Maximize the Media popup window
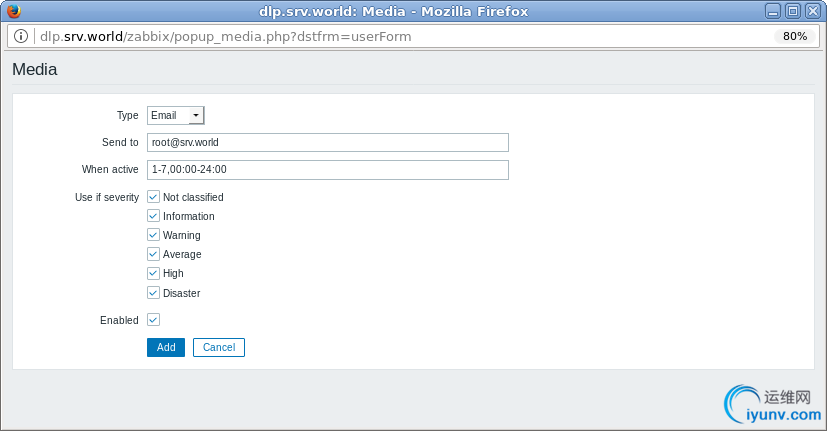The width and height of the screenshot is (827, 431). [793, 11]
